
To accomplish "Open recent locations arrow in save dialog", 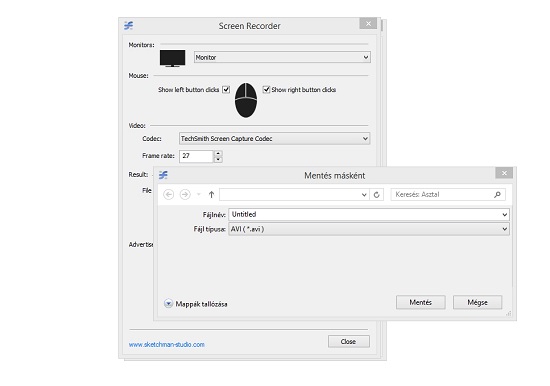I will point(199,194).
